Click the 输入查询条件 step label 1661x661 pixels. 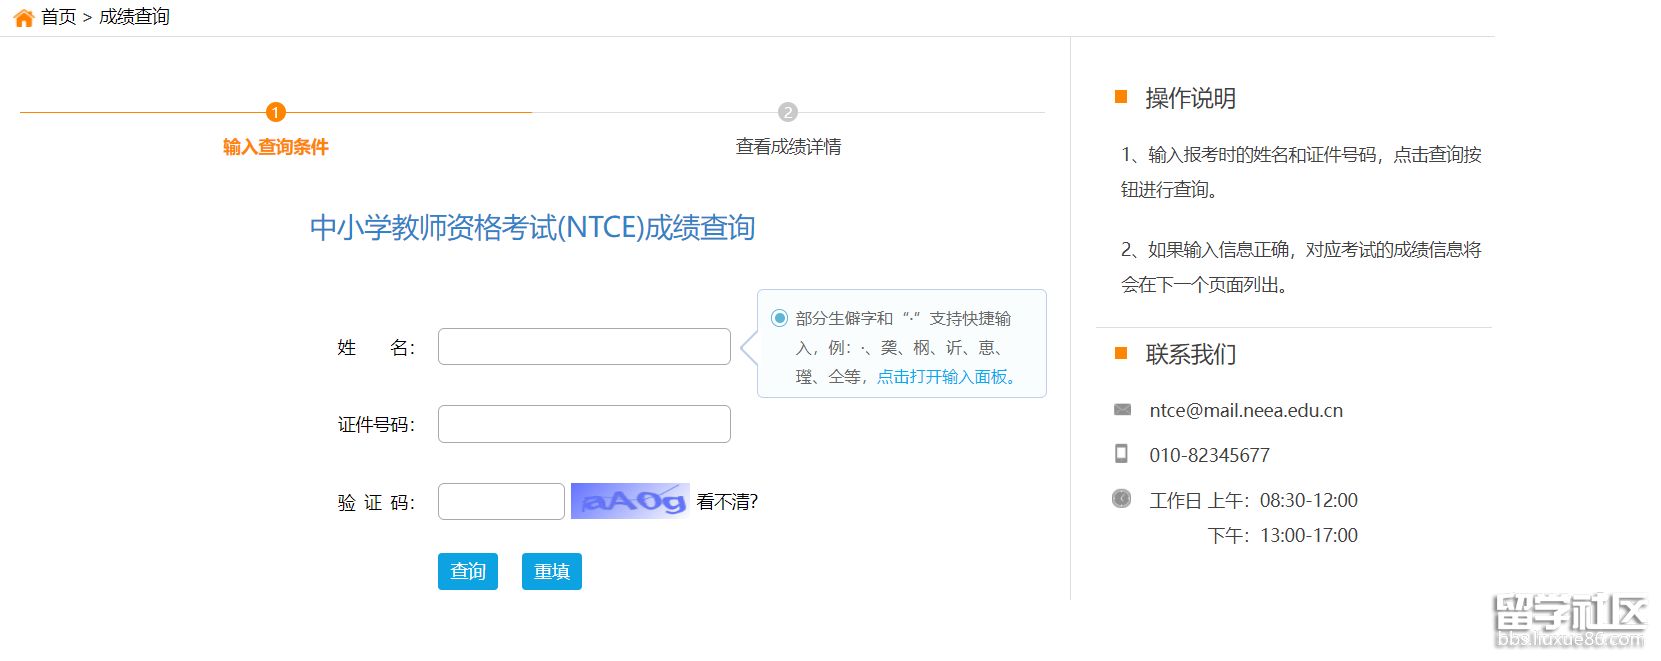click(275, 147)
